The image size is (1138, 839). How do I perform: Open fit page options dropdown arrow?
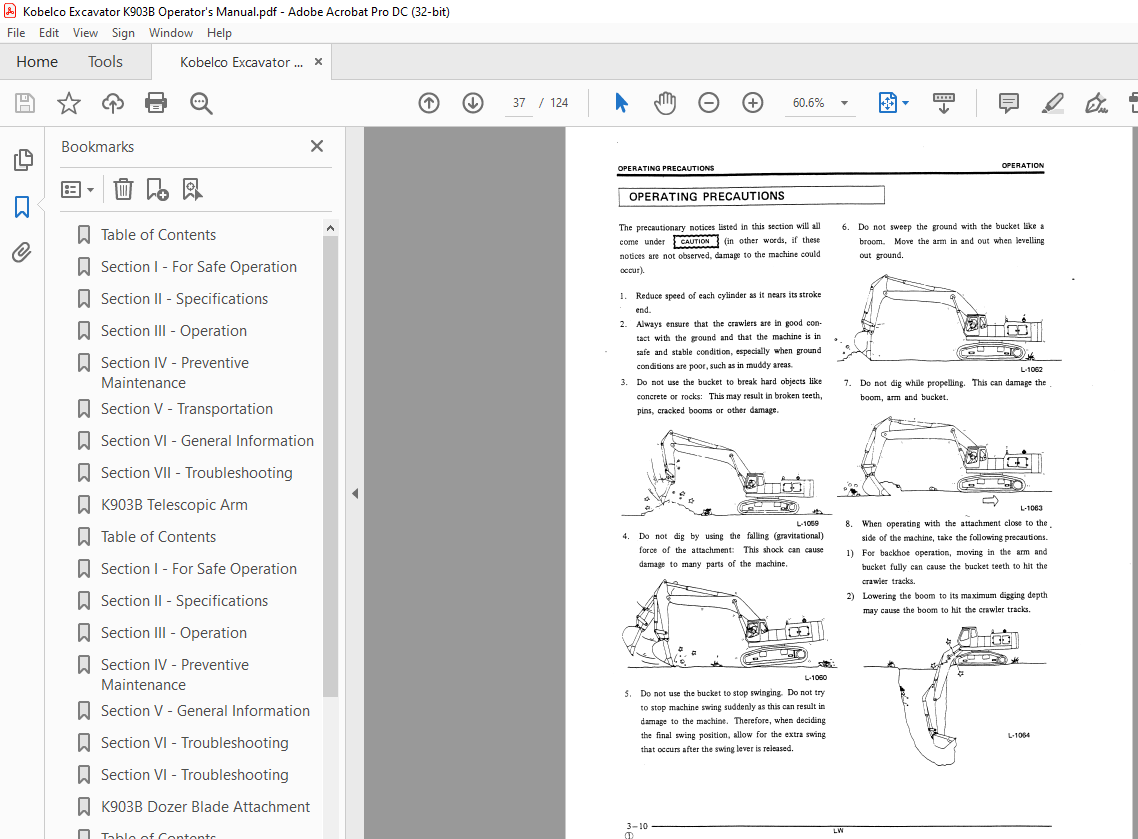(x=906, y=103)
